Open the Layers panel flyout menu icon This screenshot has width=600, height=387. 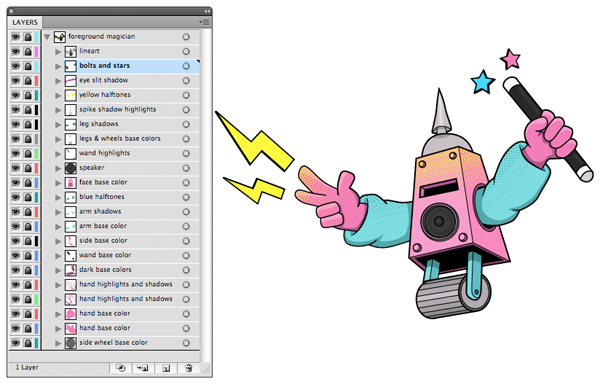[x=204, y=22]
